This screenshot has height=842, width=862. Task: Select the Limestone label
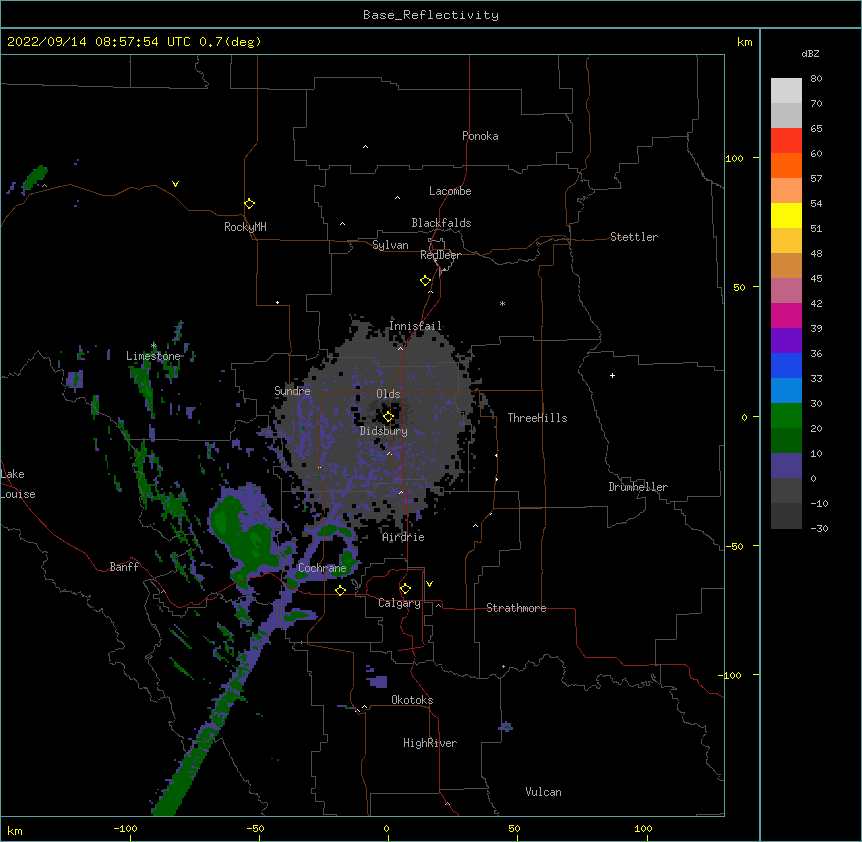coord(153,356)
